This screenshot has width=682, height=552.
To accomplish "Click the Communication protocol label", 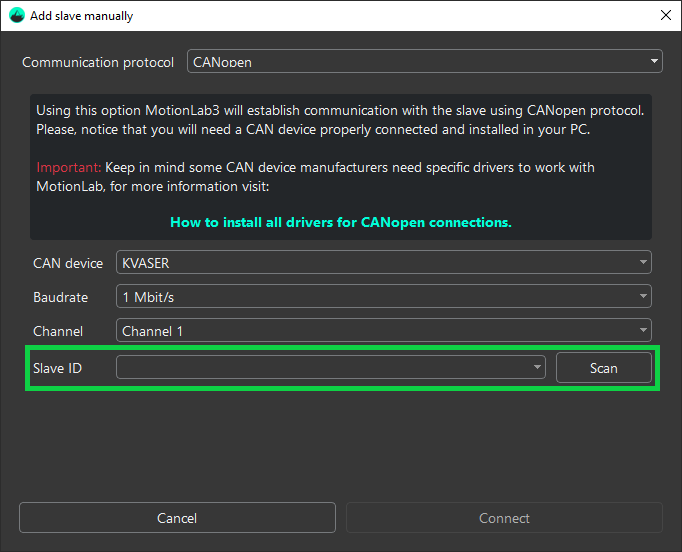I will [x=98, y=62].
